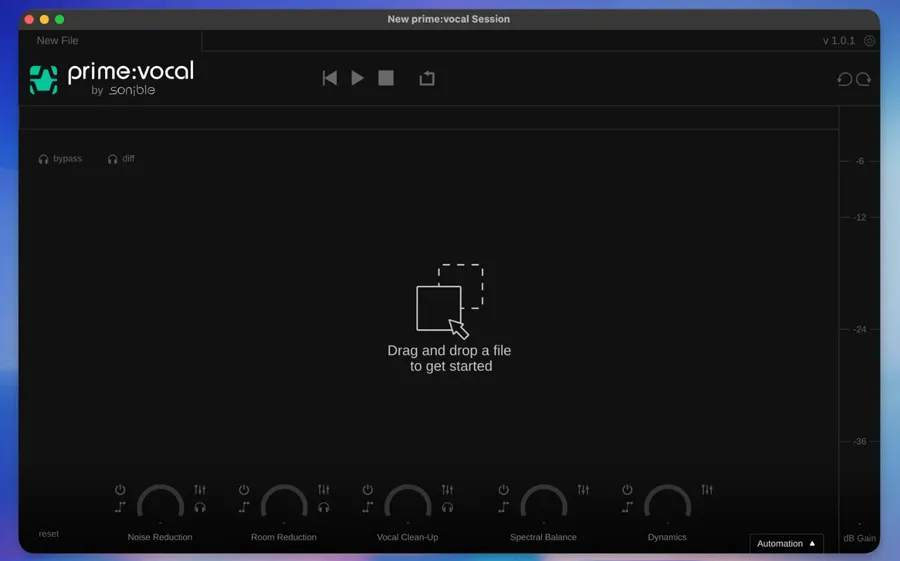Viewport: 900px width, 561px height.
Task: Click the Room Reduction knob
Action: tap(284, 505)
